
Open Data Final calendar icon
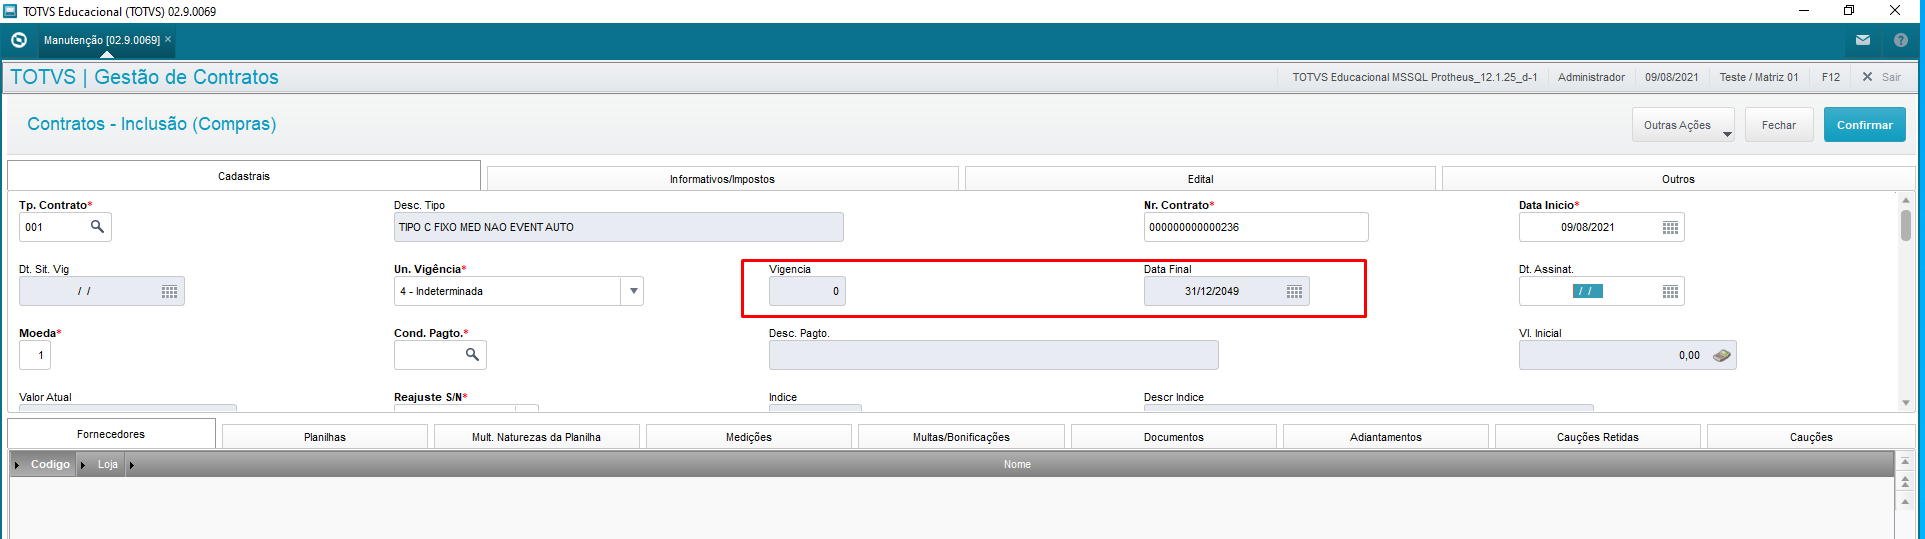[x=1294, y=292]
